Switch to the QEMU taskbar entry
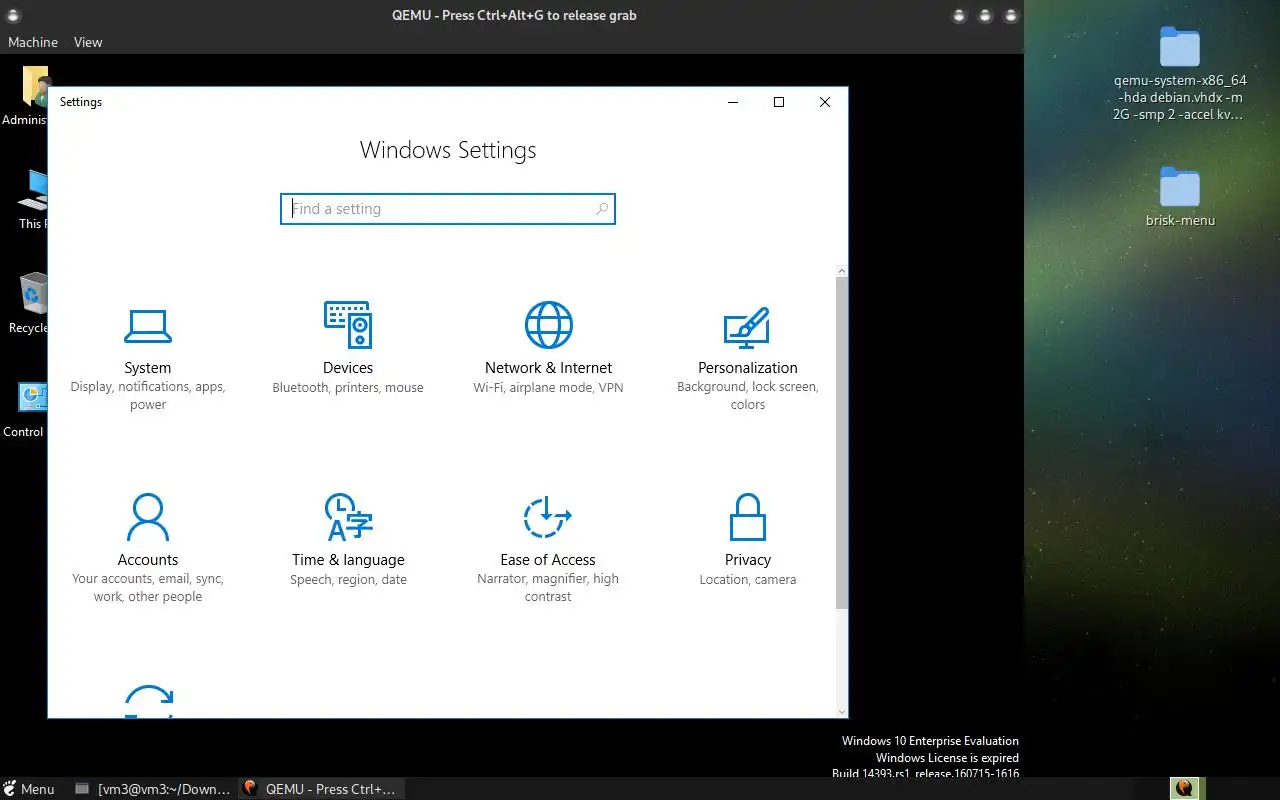1280x800 pixels. 321,789
